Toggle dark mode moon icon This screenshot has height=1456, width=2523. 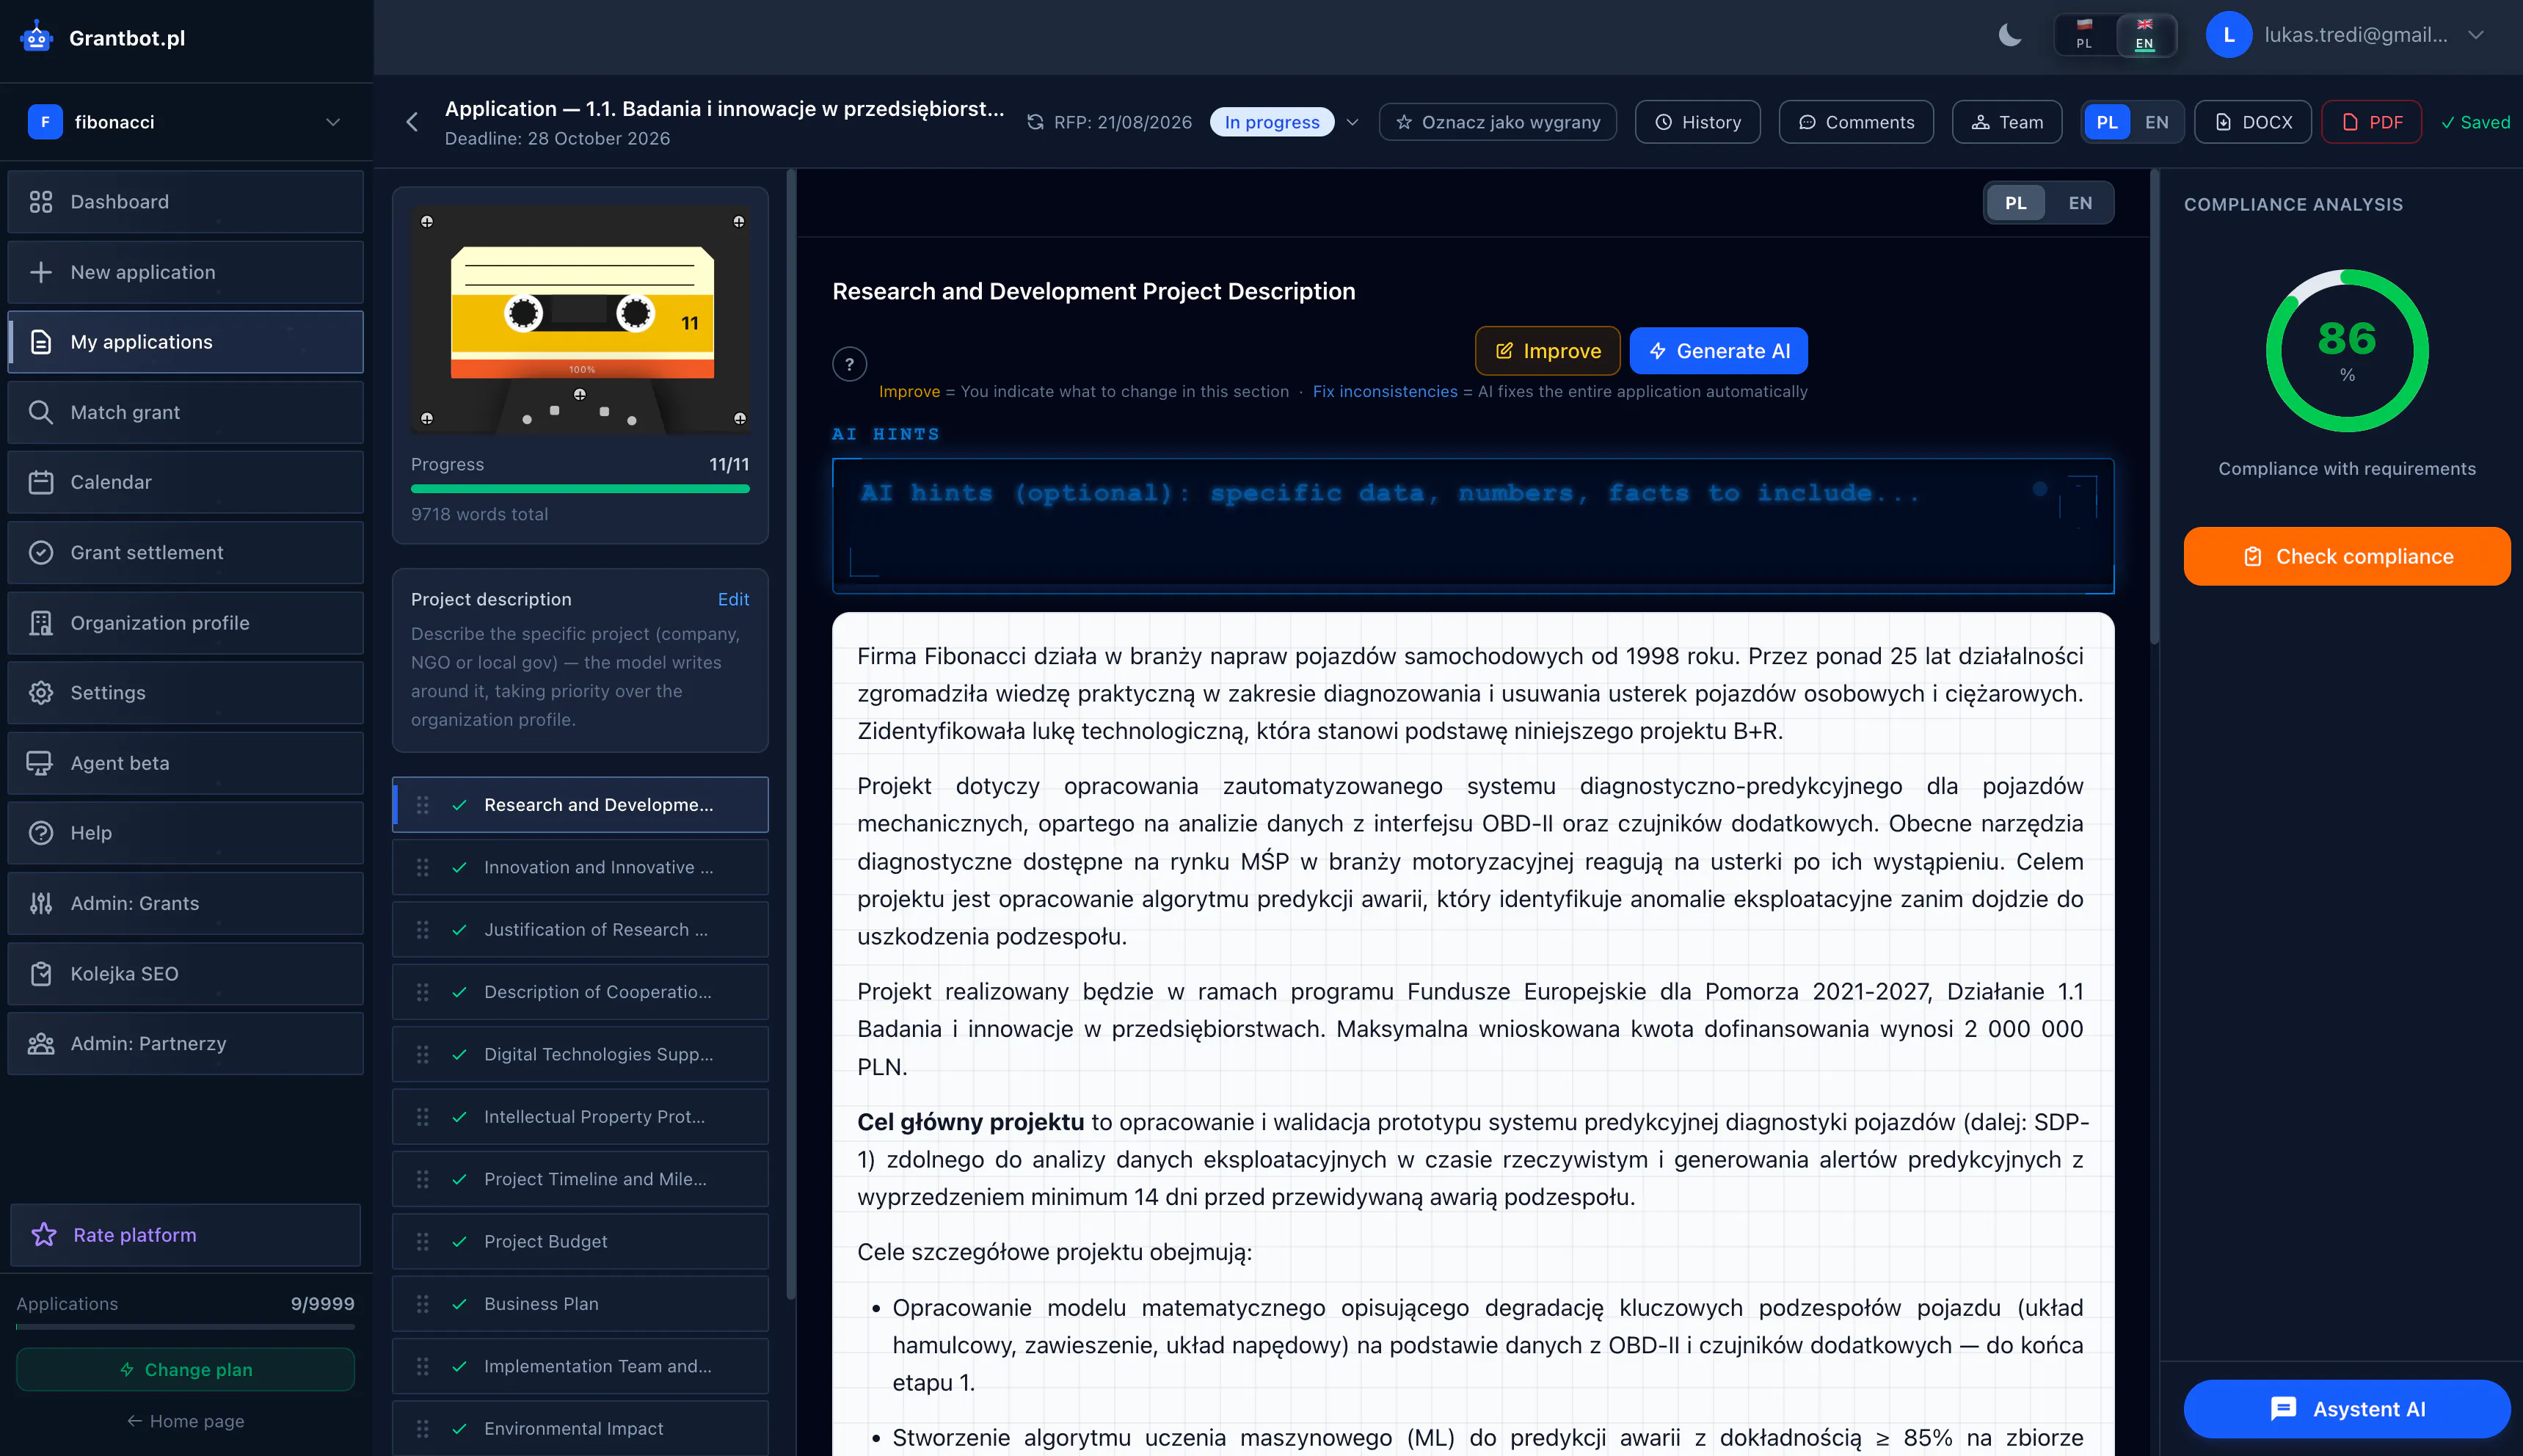[2009, 36]
